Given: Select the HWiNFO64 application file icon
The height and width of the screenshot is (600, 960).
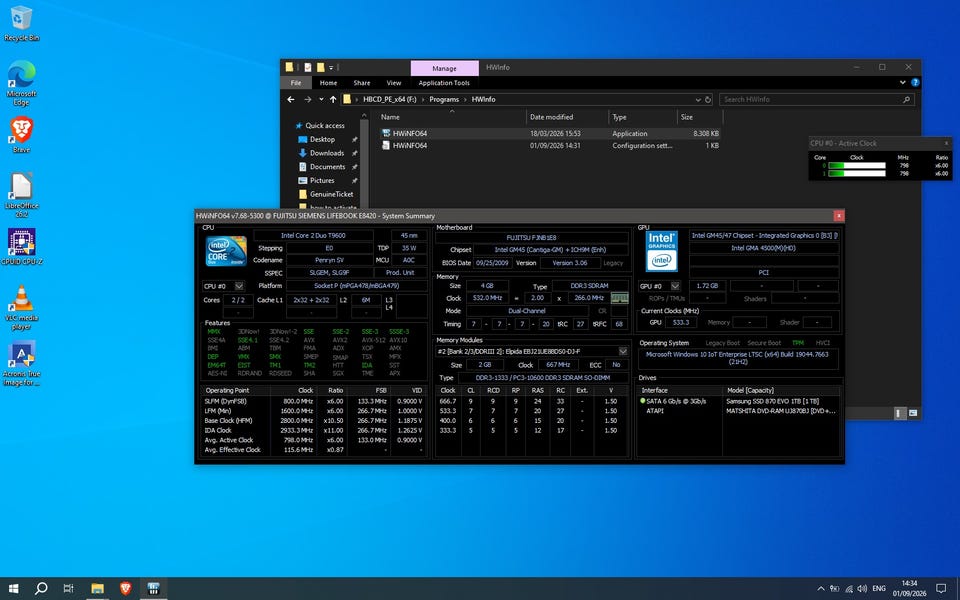Looking at the screenshot, I should [x=386, y=133].
